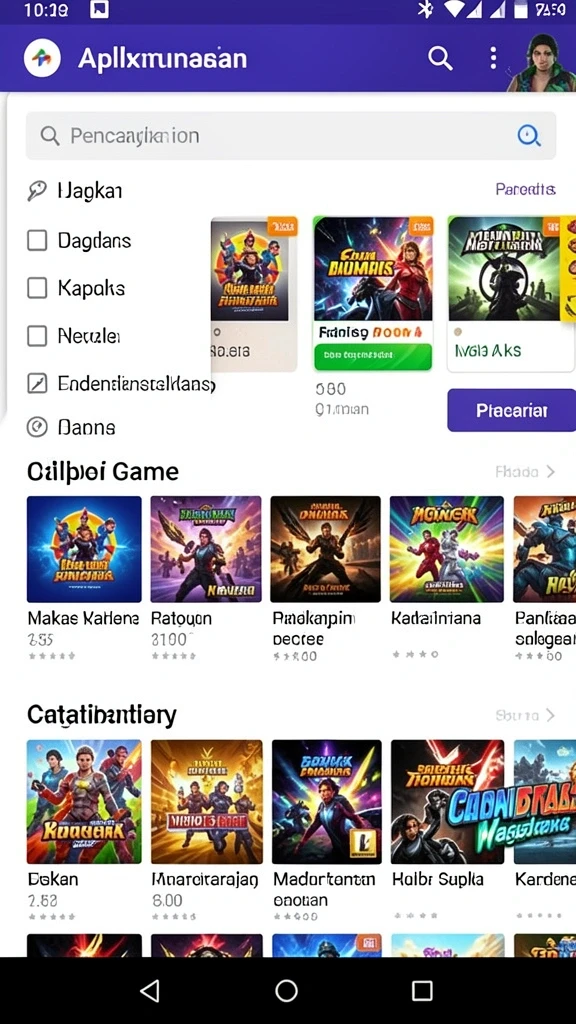Tap the search magnifier in the top bar
Screen dimensions: 576x1024
440,59
